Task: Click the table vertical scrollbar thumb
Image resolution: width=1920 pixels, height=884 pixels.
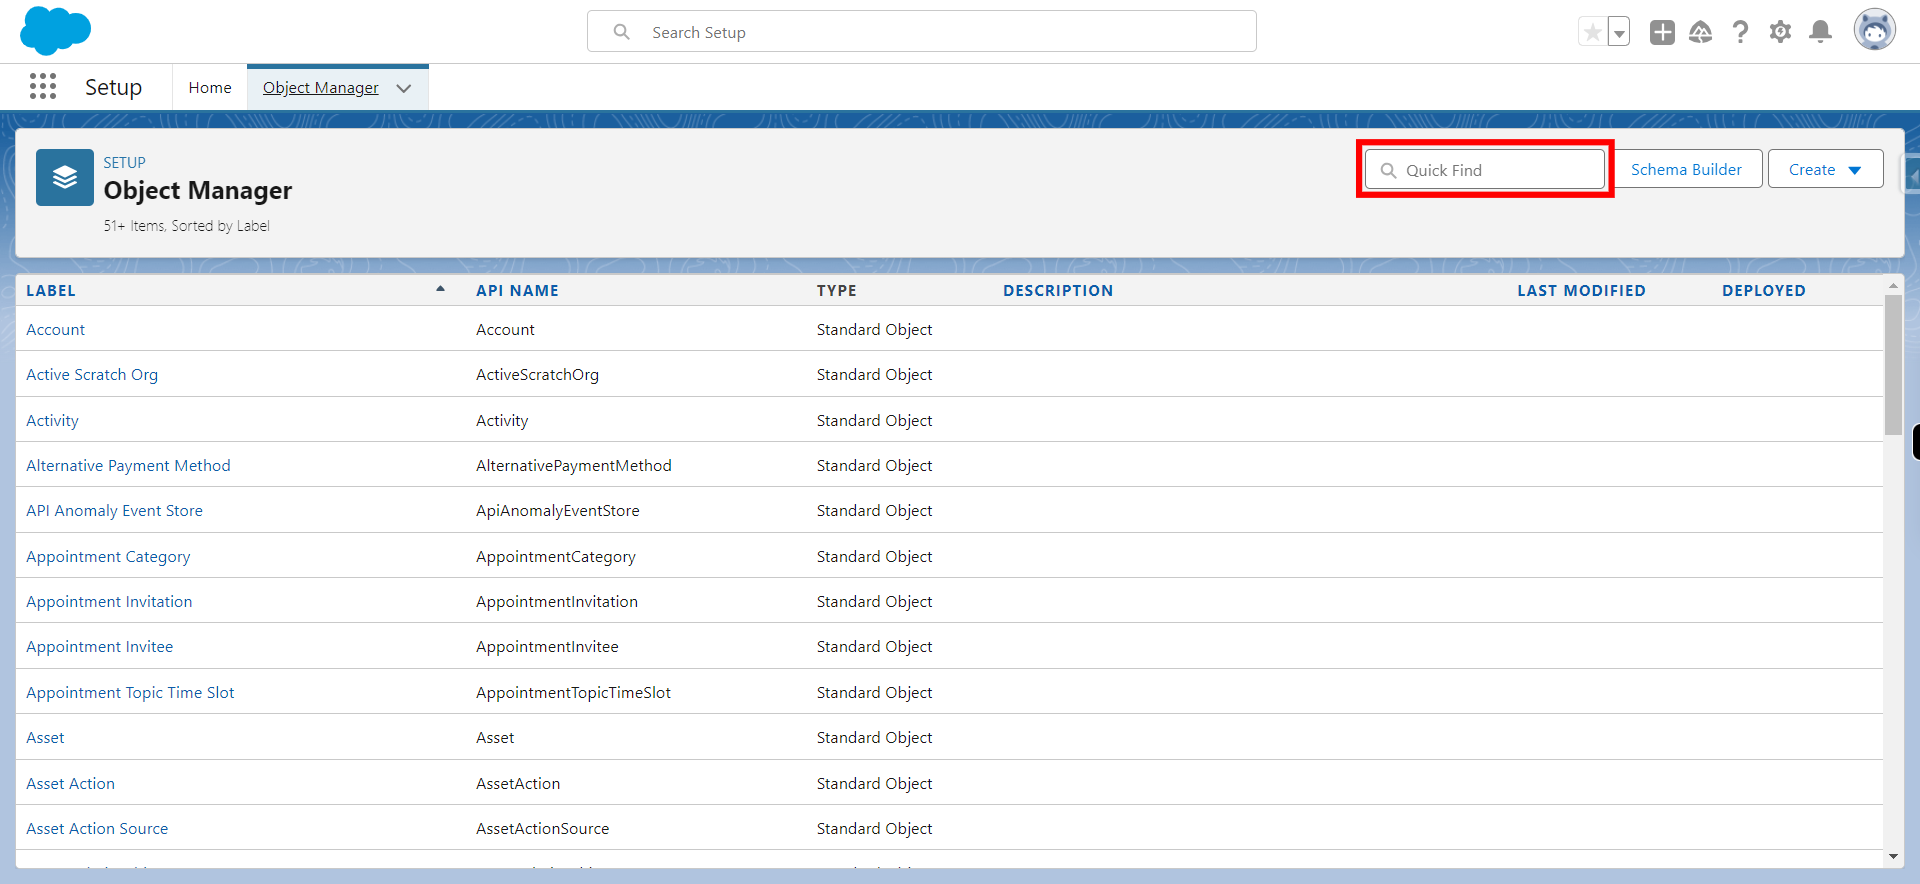Action: [x=1892, y=365]
